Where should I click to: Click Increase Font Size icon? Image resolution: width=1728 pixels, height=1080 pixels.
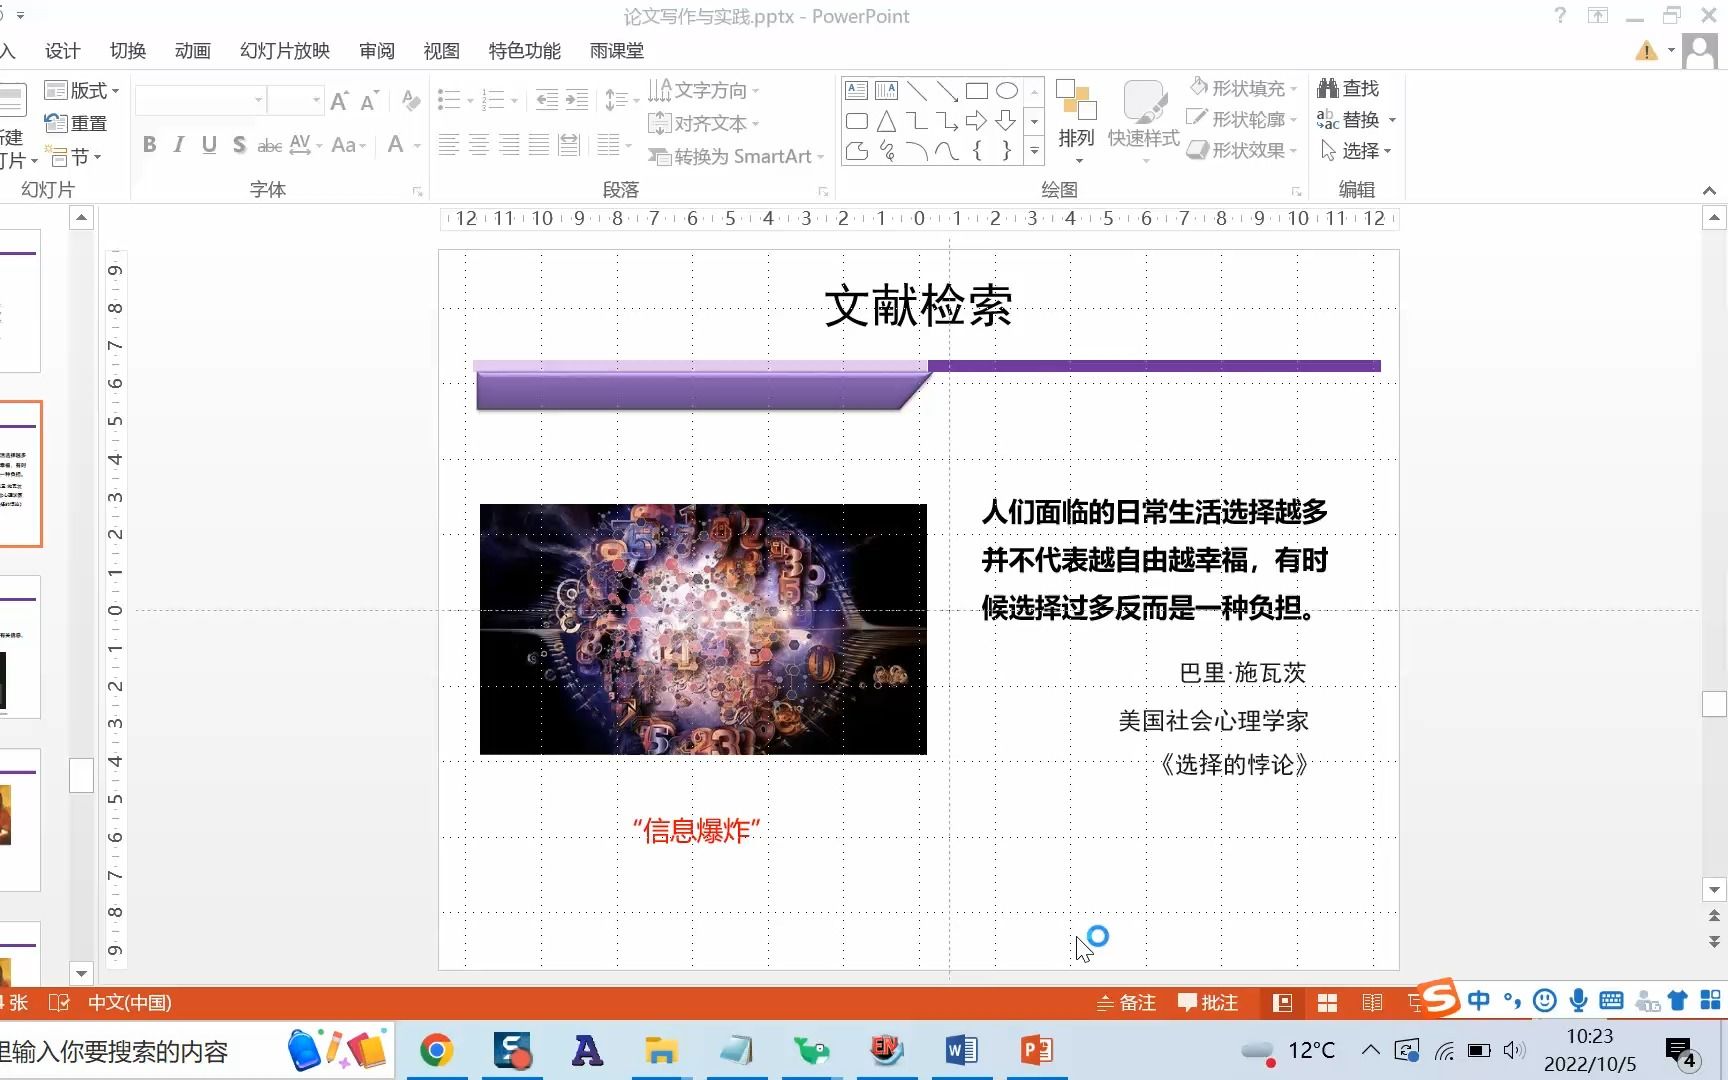[339, 101]
